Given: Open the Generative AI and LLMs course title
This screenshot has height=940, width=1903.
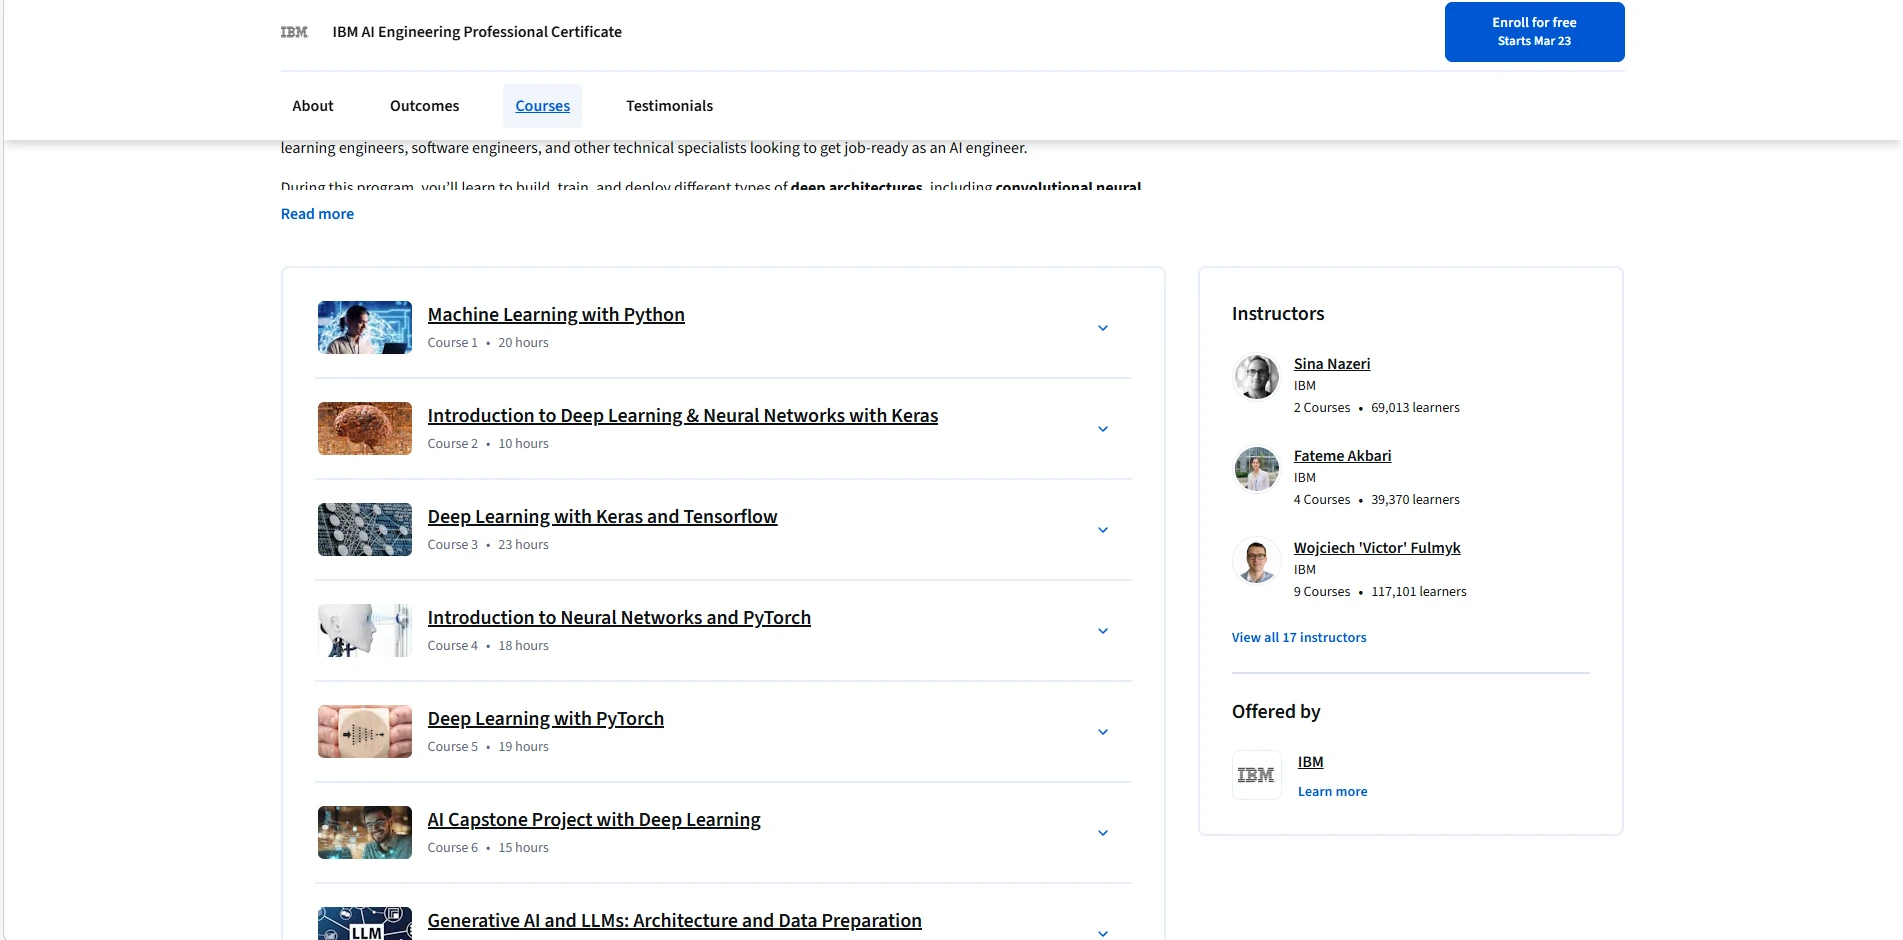Looking at the screenshot, I should (x=674, y=921).
